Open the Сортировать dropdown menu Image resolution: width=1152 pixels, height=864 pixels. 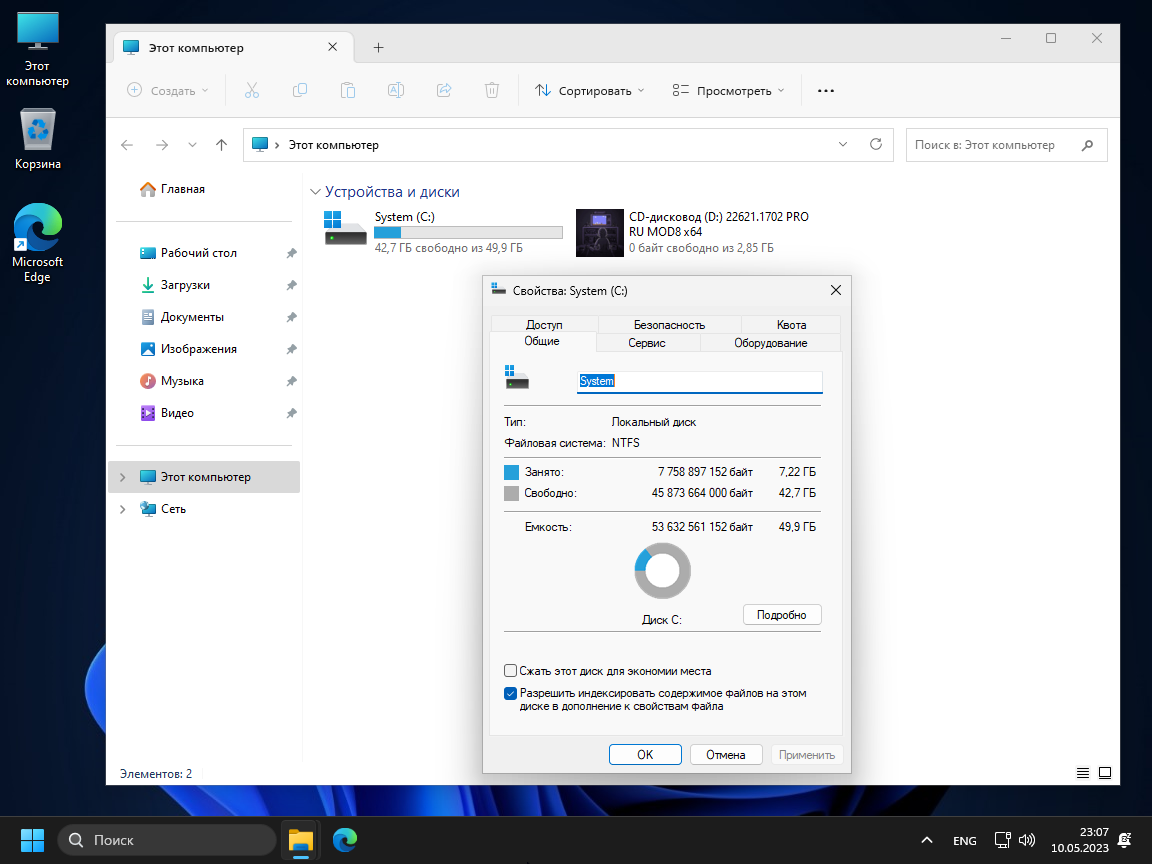[x=589, y=90]
